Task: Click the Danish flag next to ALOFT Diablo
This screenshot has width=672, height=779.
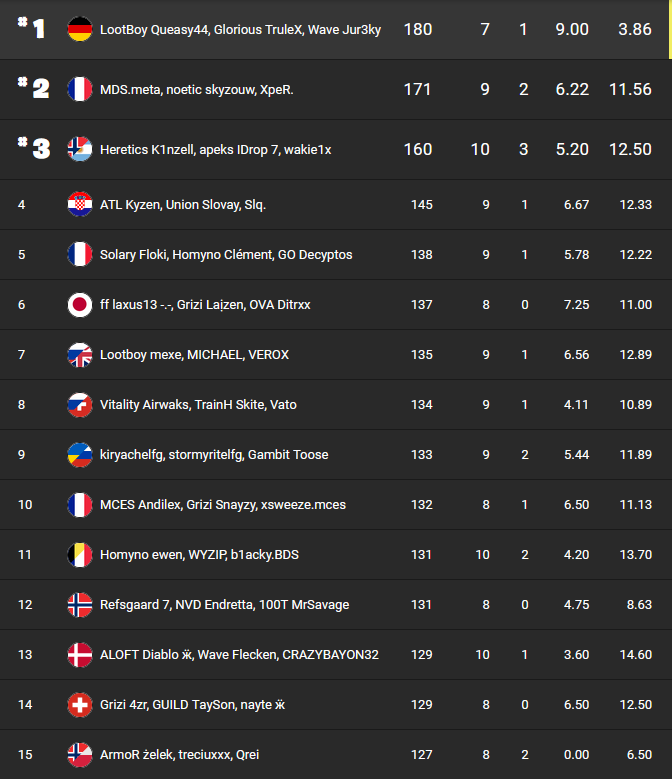Action: coord(80,655)
